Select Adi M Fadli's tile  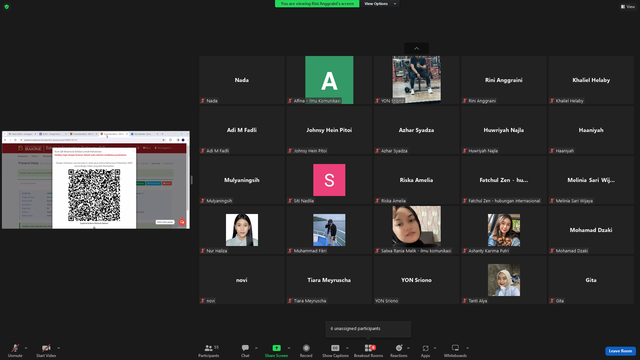click(242, 130)
